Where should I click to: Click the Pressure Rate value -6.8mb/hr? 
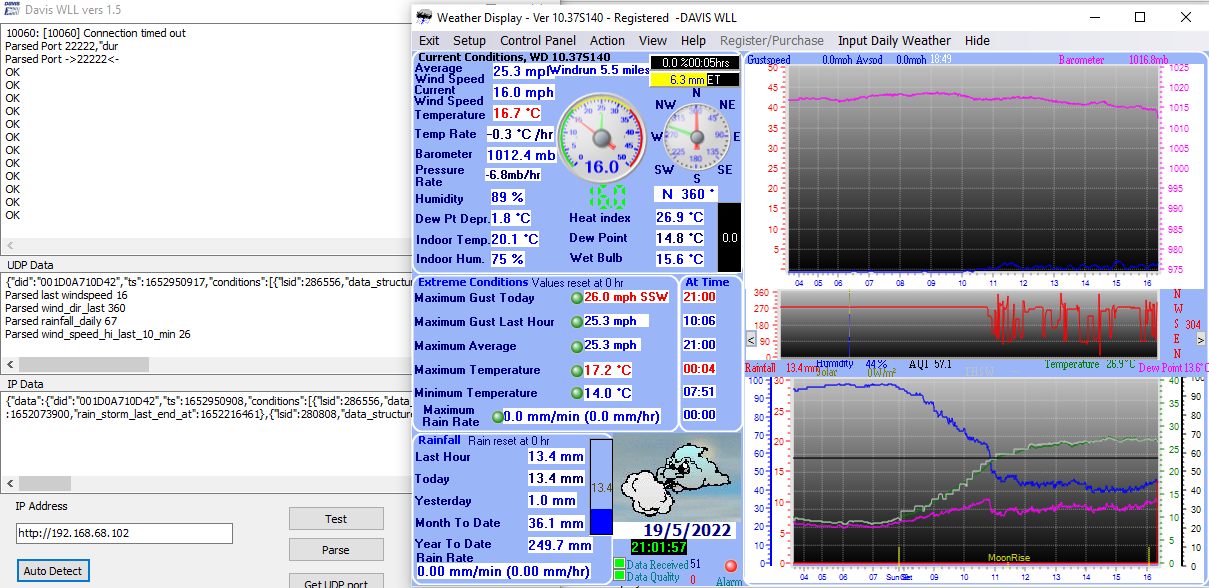(x=514, y=174)
